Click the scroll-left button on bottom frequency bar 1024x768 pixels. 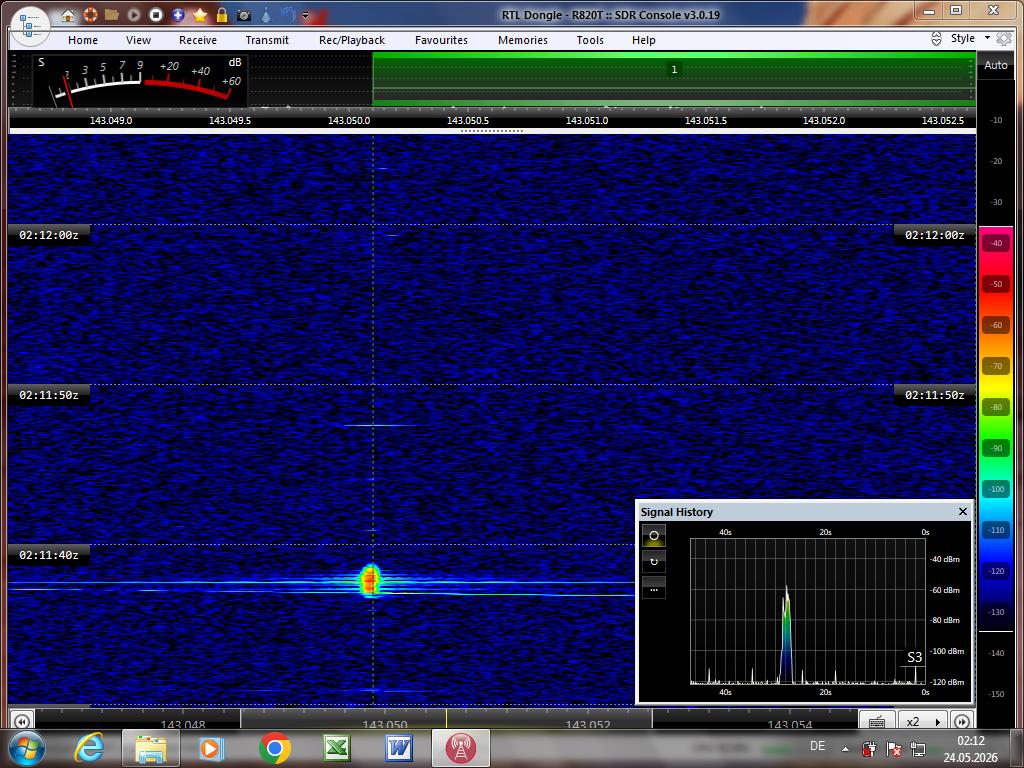pyautogui.click(x=22, y=721)
